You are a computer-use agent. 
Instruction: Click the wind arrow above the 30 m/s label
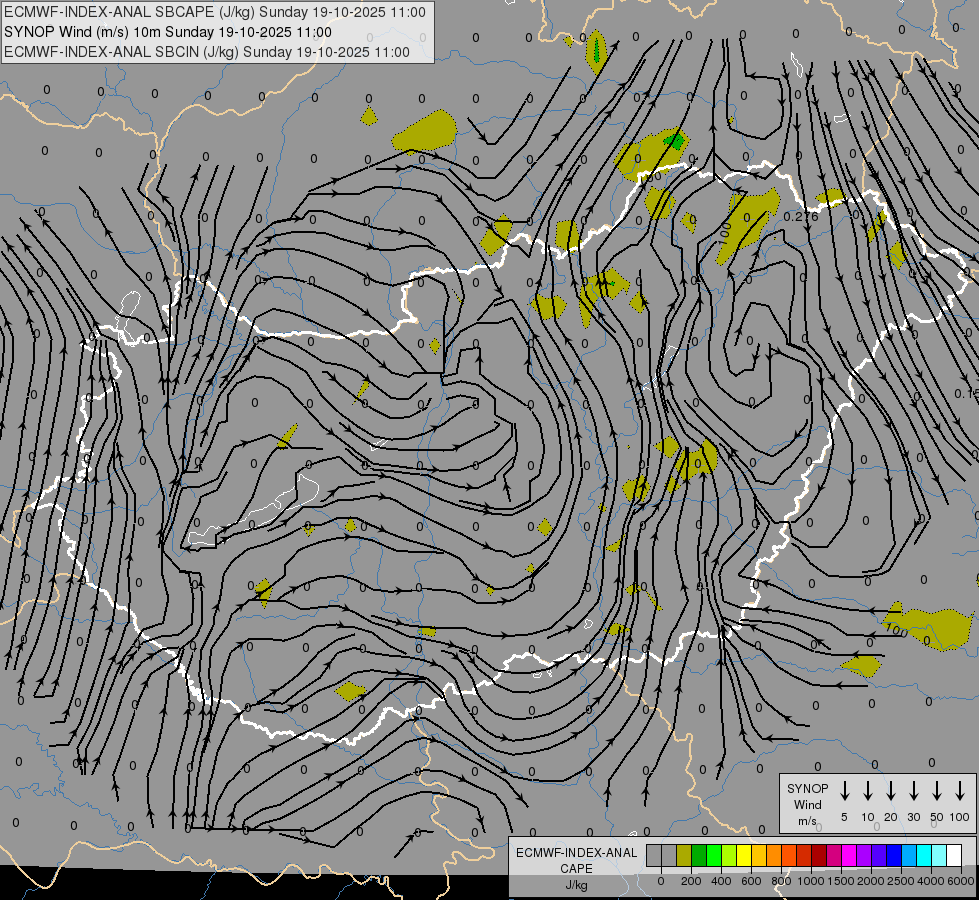[x=913, y=791]
